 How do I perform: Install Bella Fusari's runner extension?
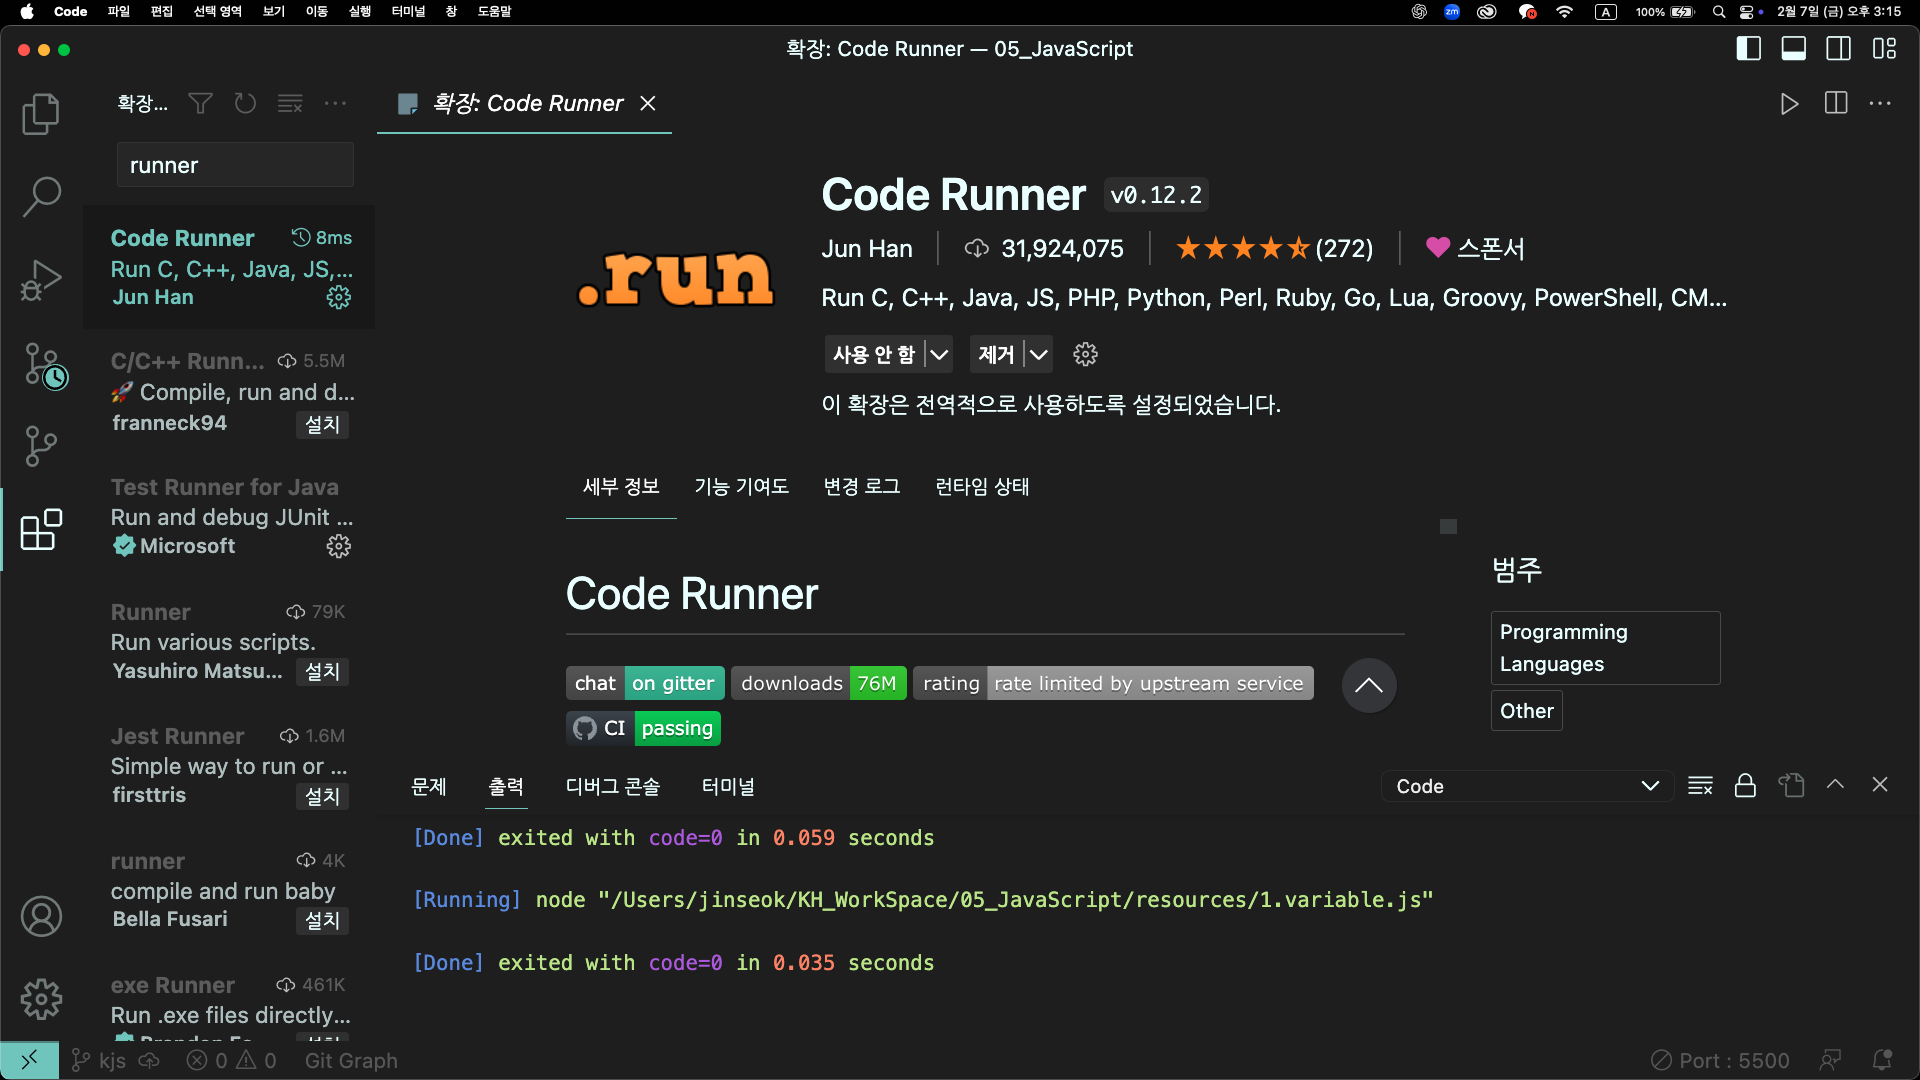[x=322, y=920]
